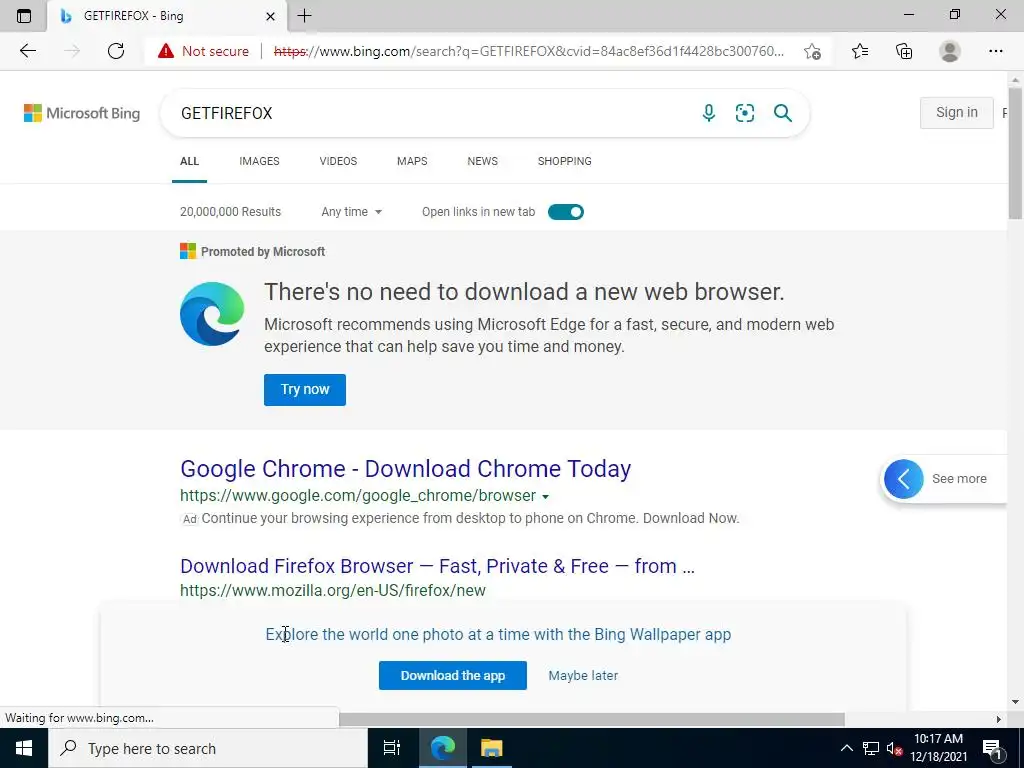Click the Microsoft Edge logo image
The image size is (1024, 768).
(x=212, y=313)
